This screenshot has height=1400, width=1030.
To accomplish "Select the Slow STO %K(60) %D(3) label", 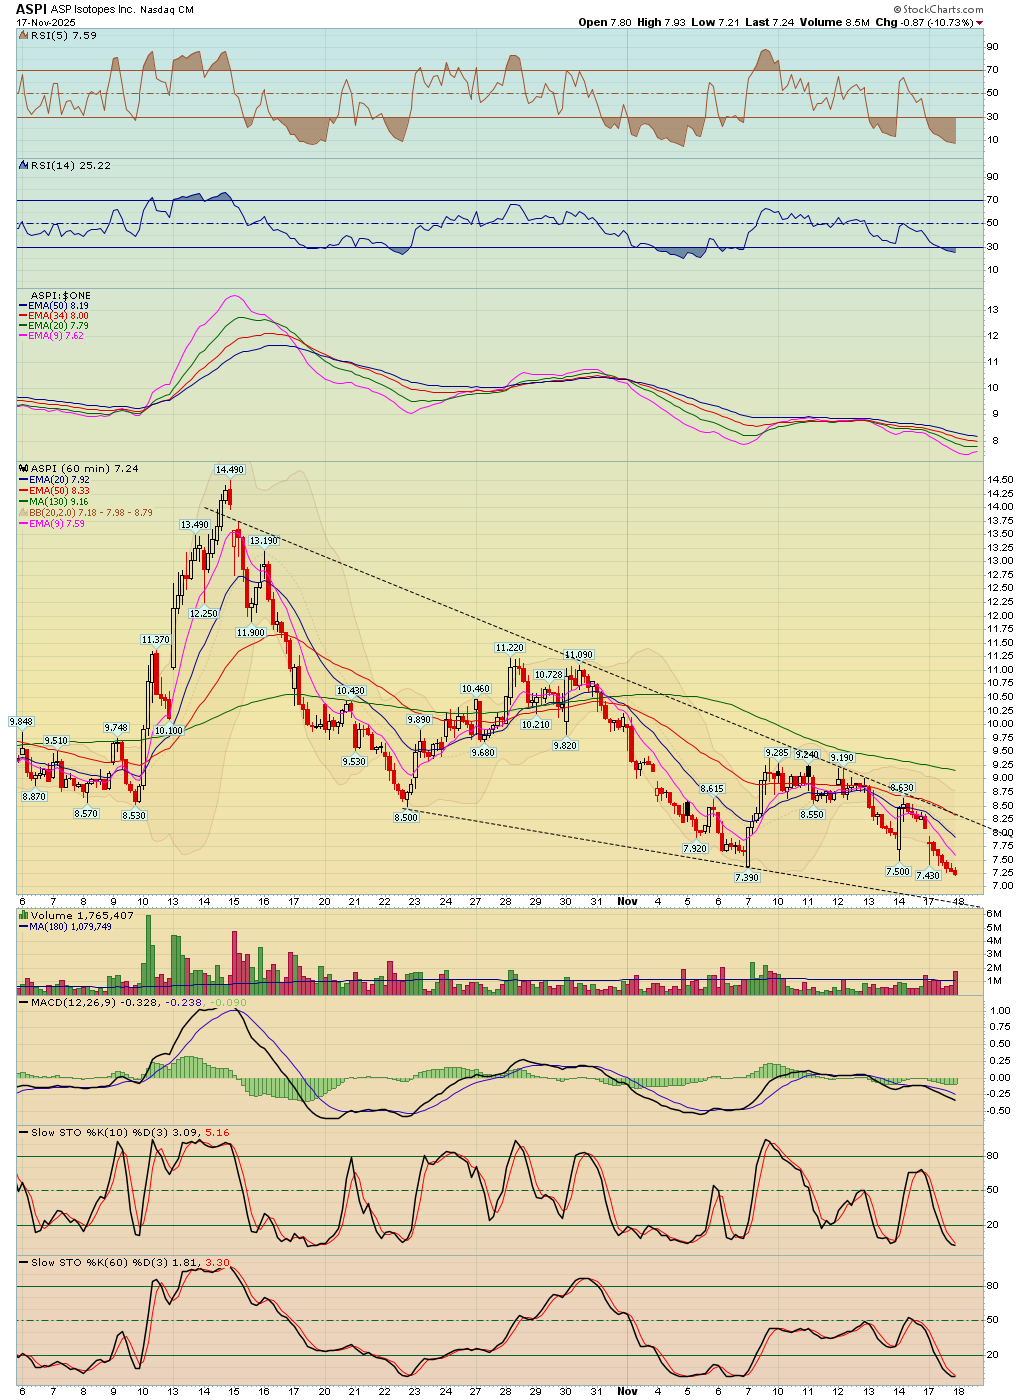I will coord(100,1262).
